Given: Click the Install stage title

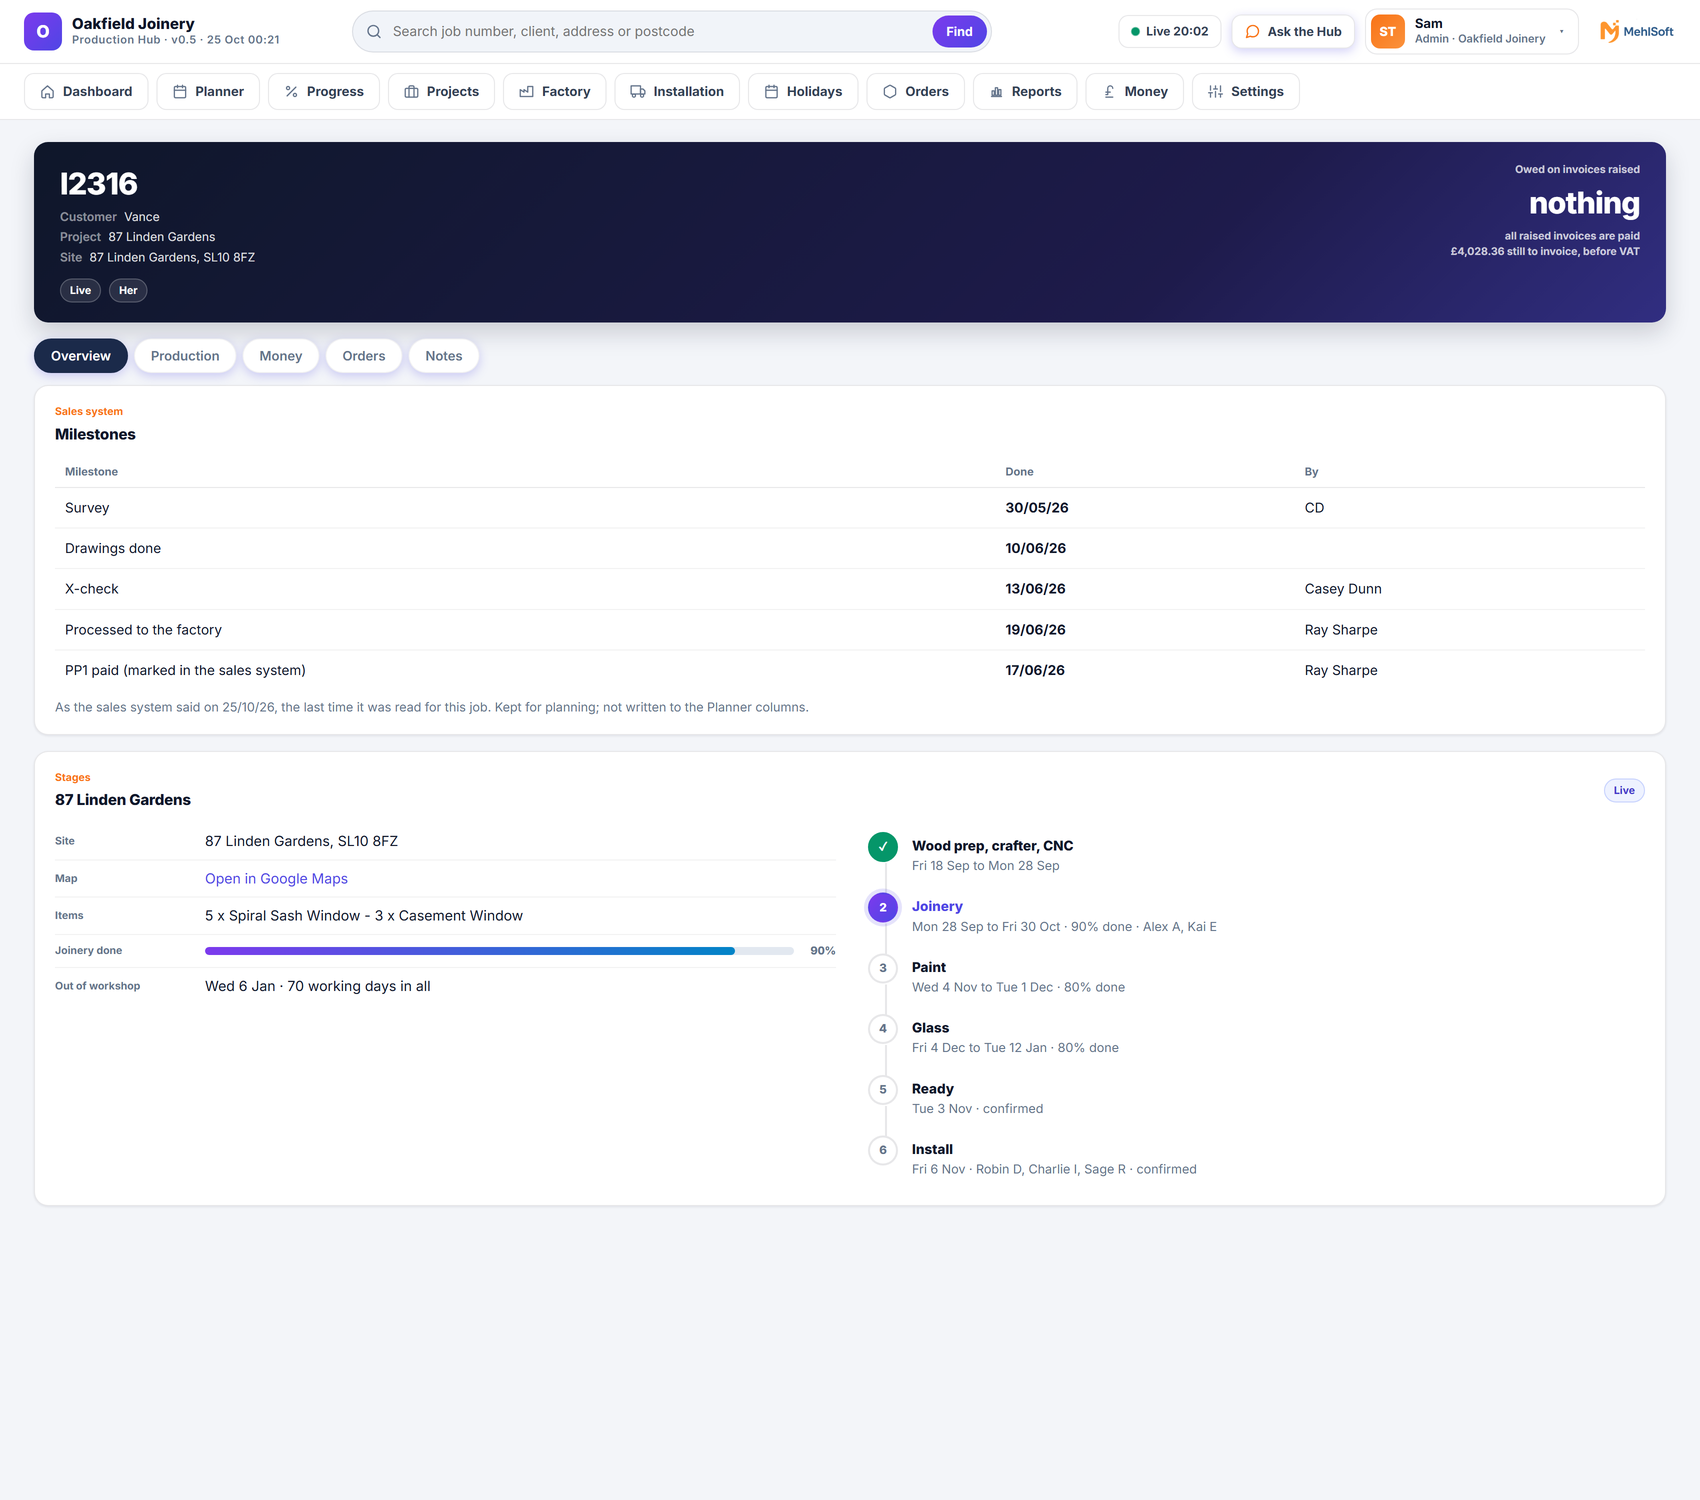Looking at the screenshot, I should 932,1149.
